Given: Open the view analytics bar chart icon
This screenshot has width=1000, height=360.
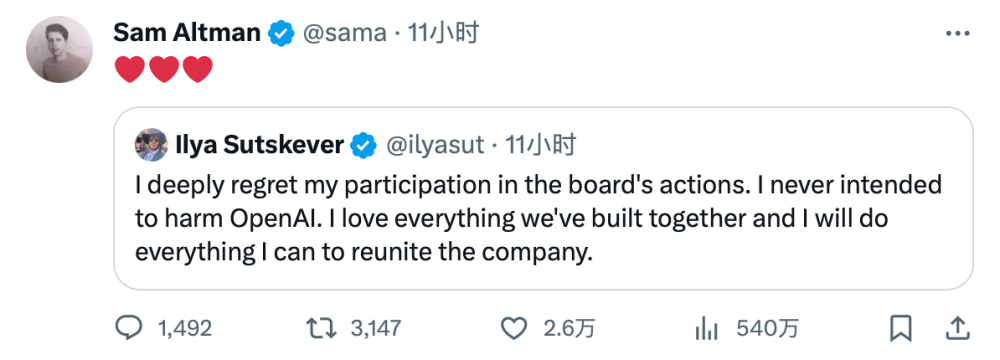Looking at the screenshot, I should (706, 329).
